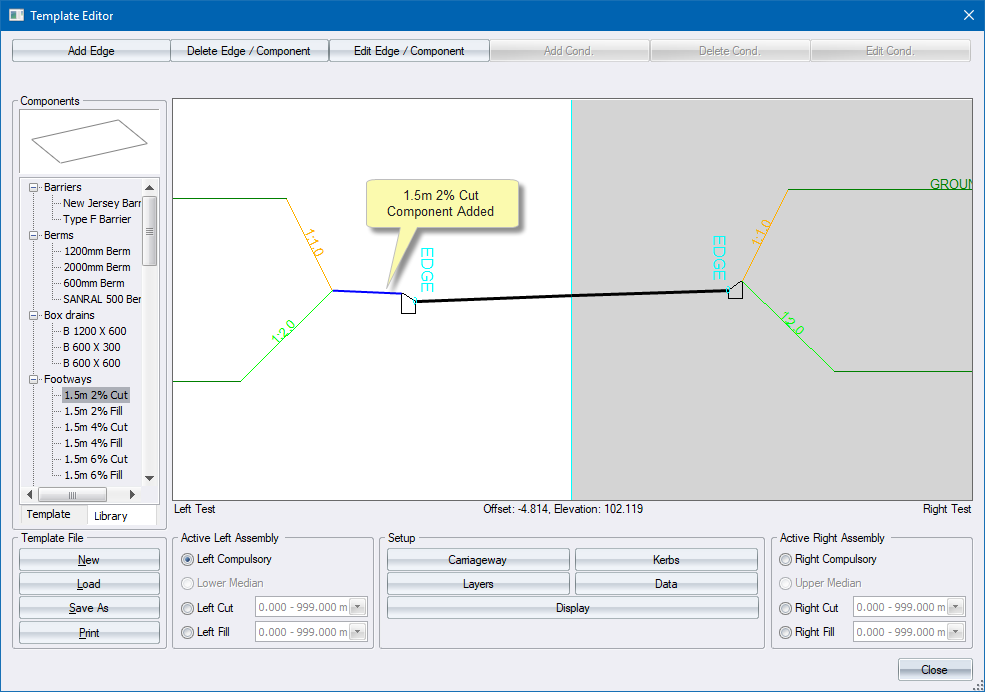Click the tree's horizontal scroll right arrow

coord(133,495)
